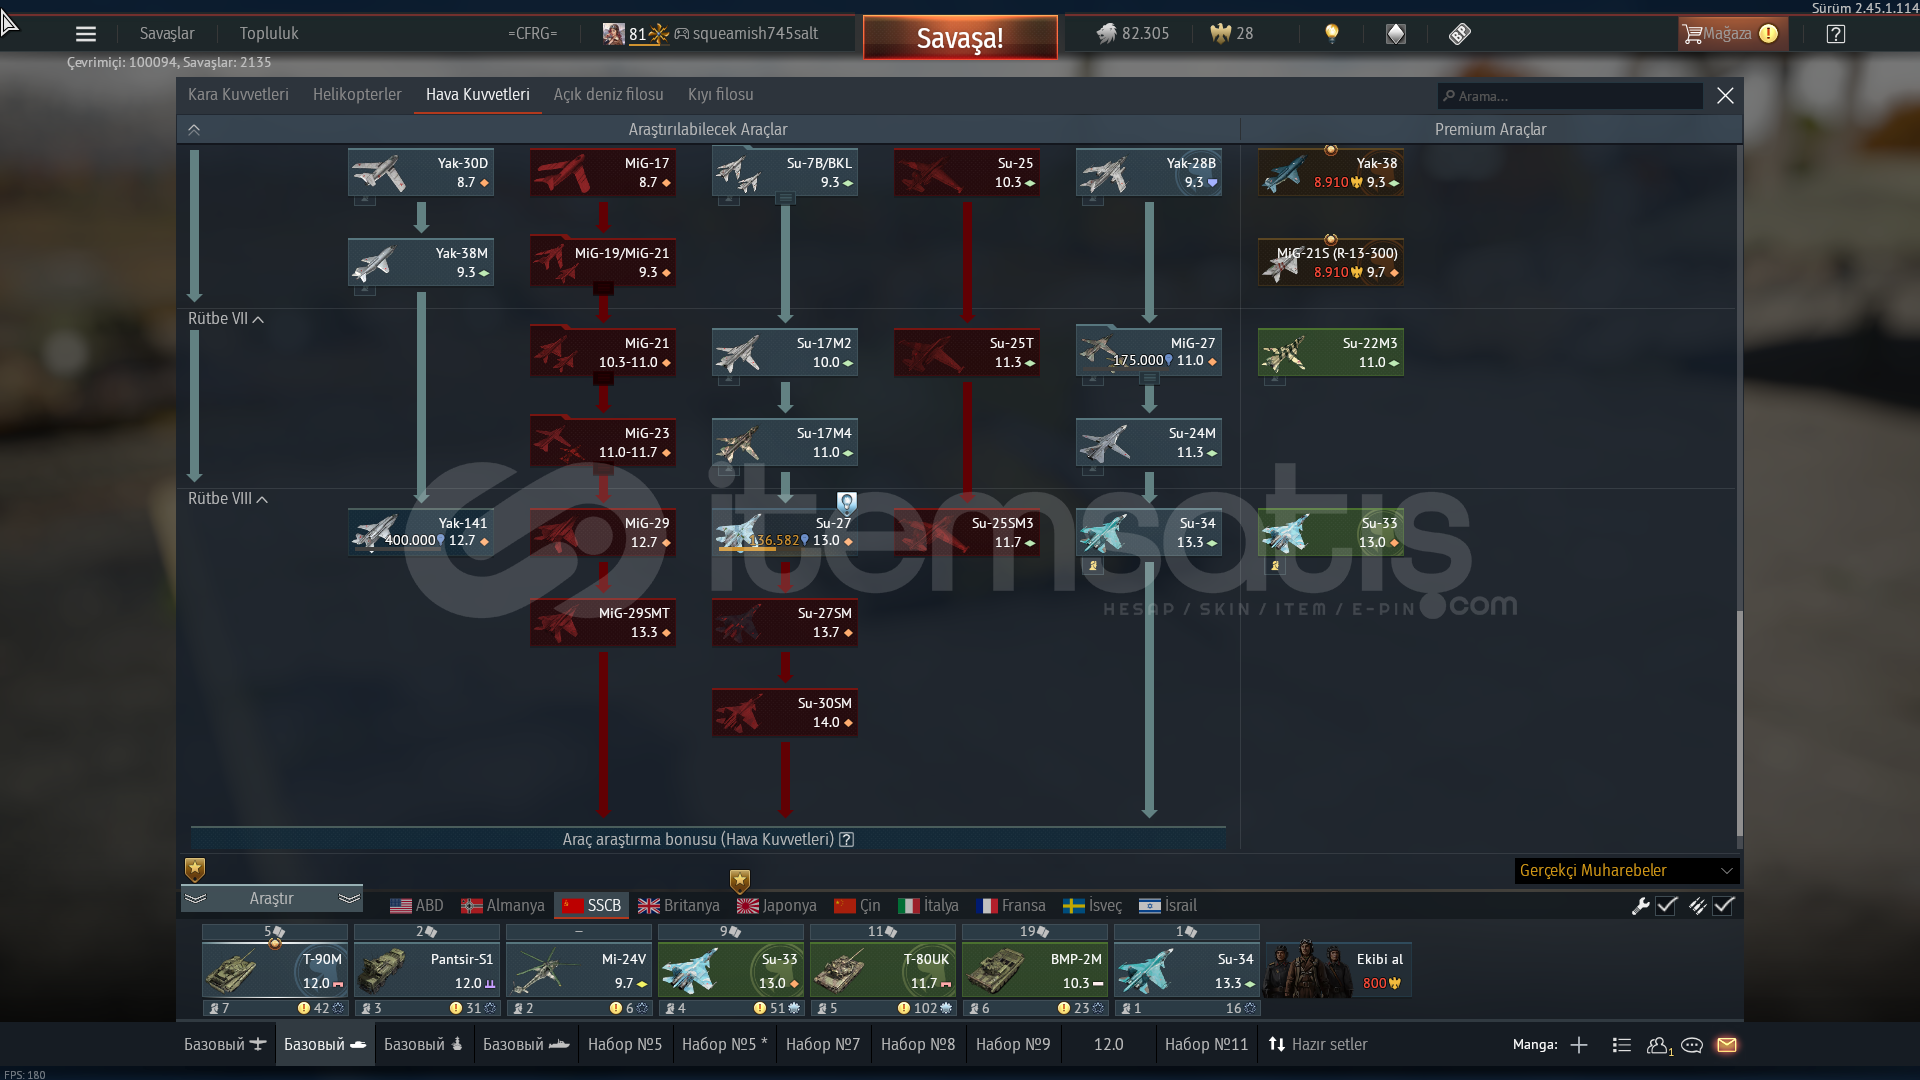Select the Набор №7 preset
1920x1080 pixels.
[823, 1045]
